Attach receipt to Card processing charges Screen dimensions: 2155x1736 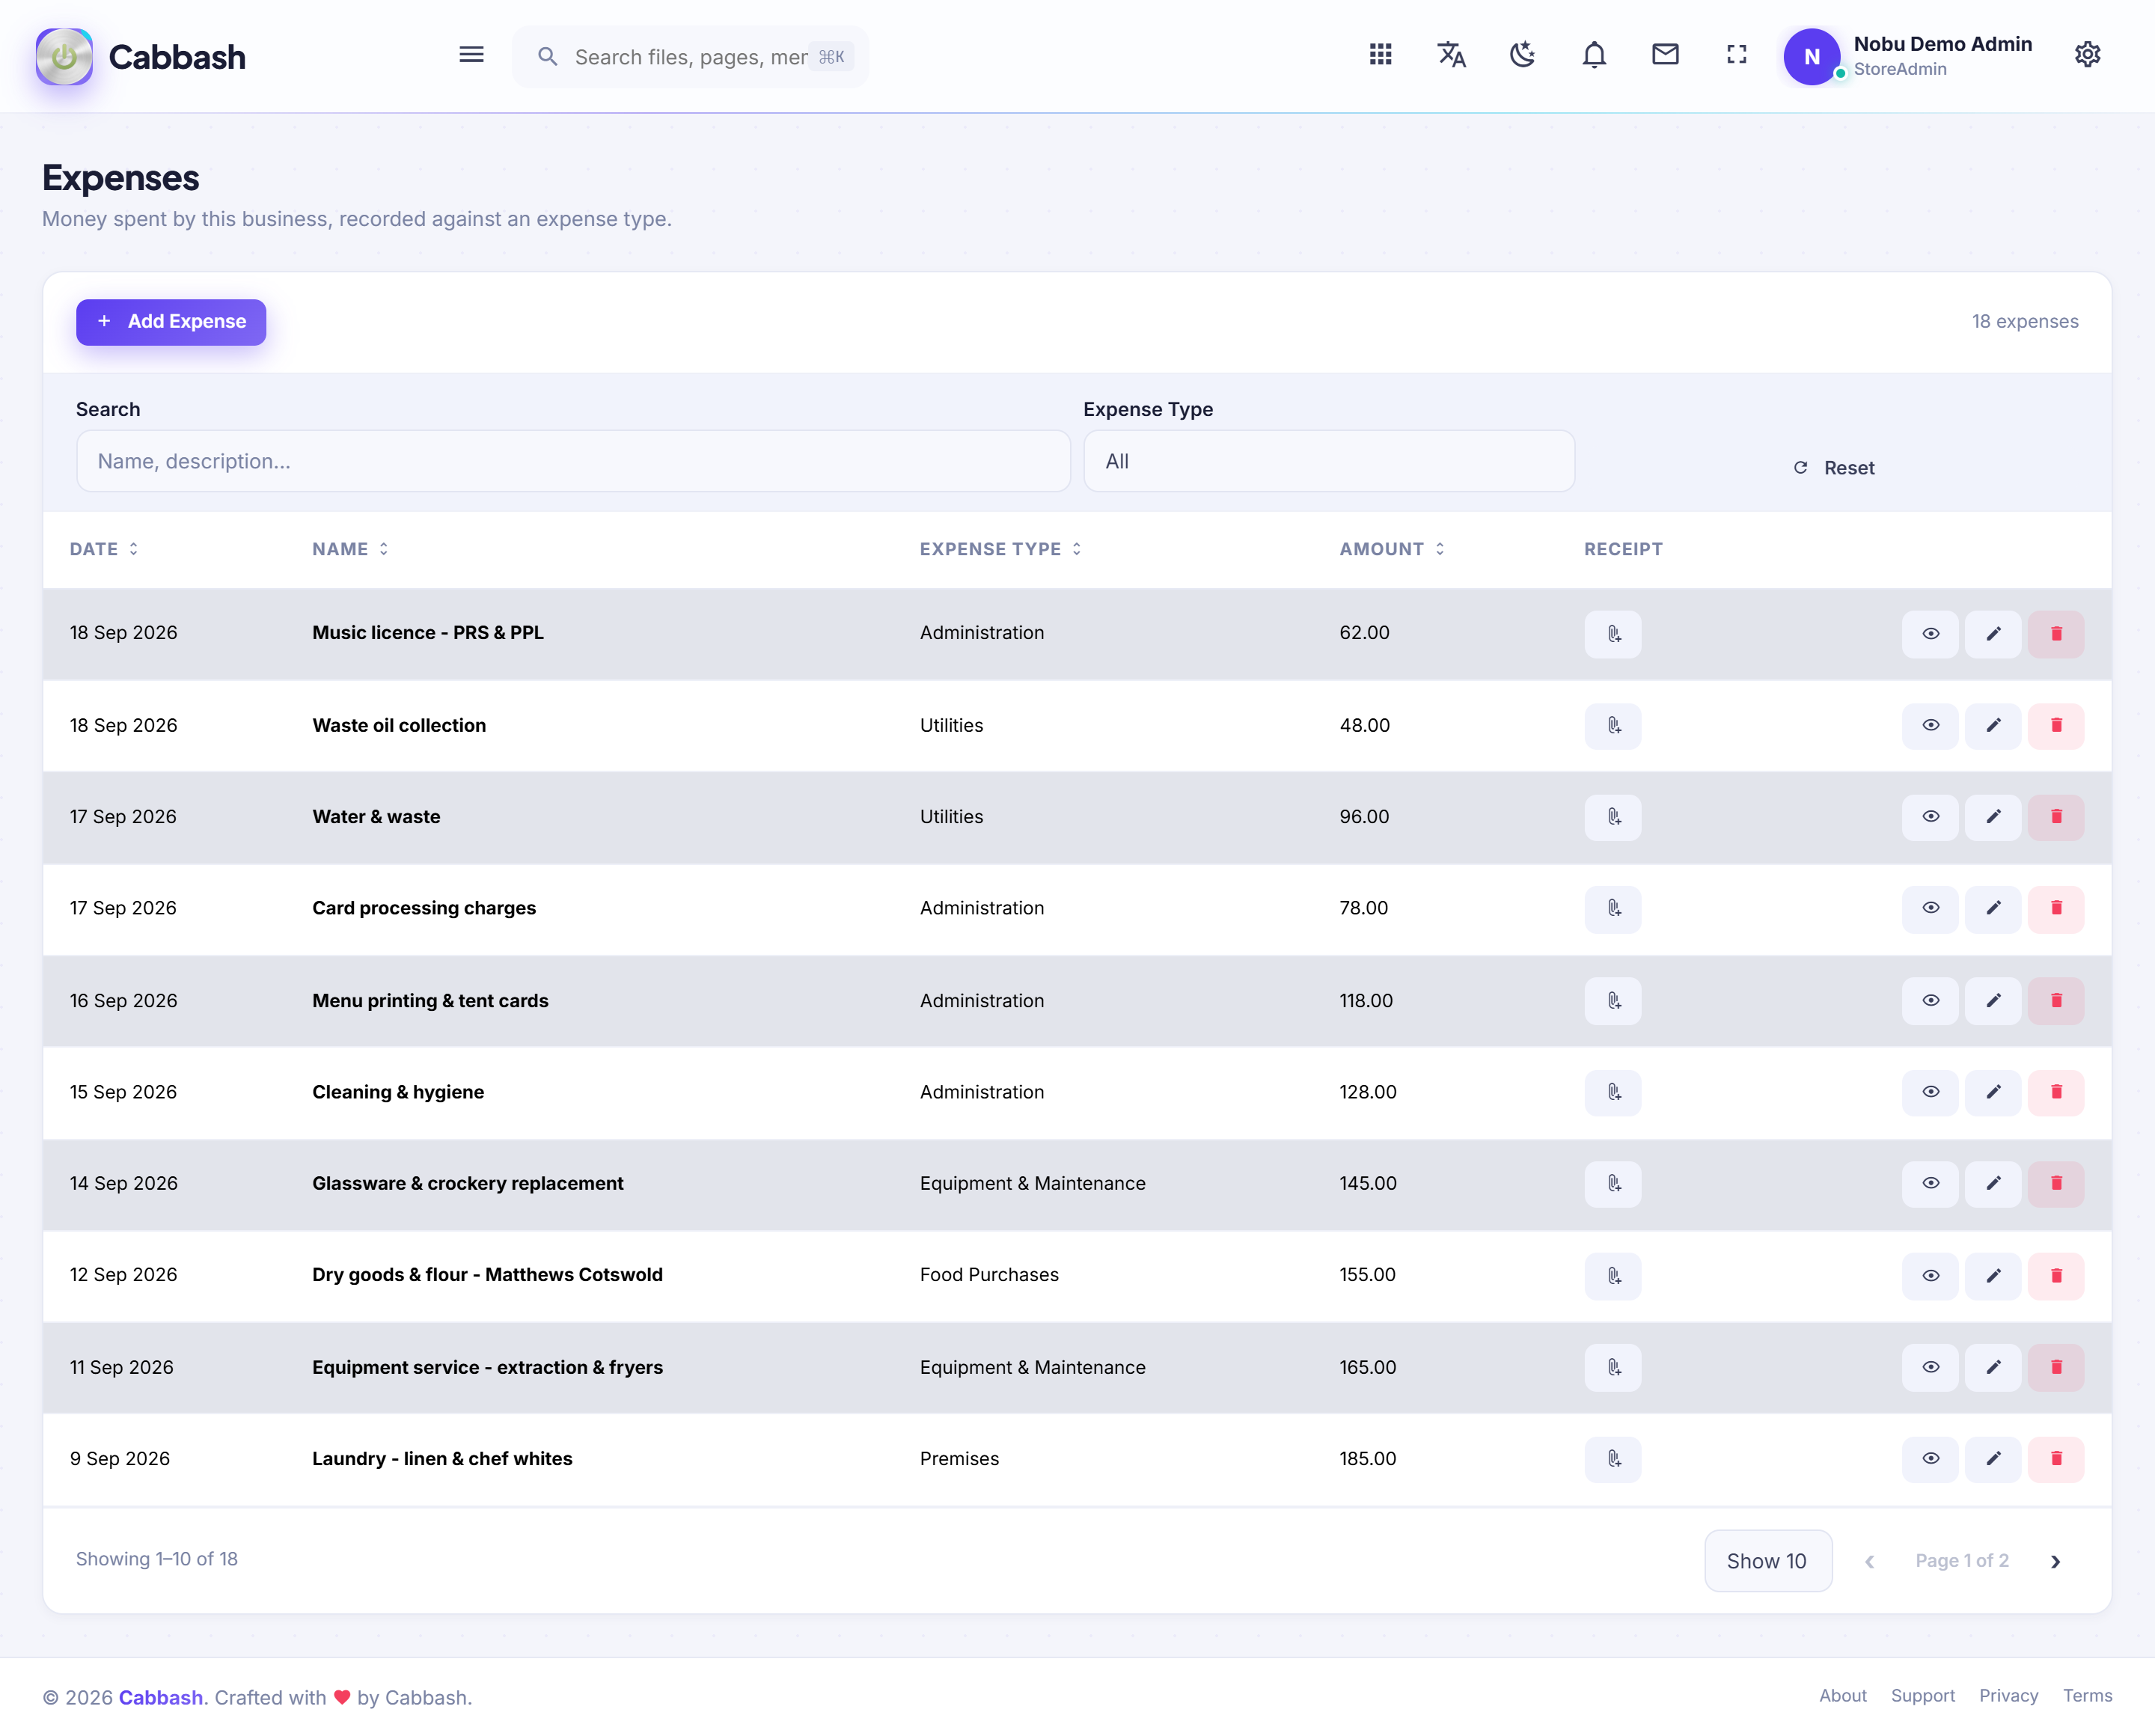[x=1613, y=909]
